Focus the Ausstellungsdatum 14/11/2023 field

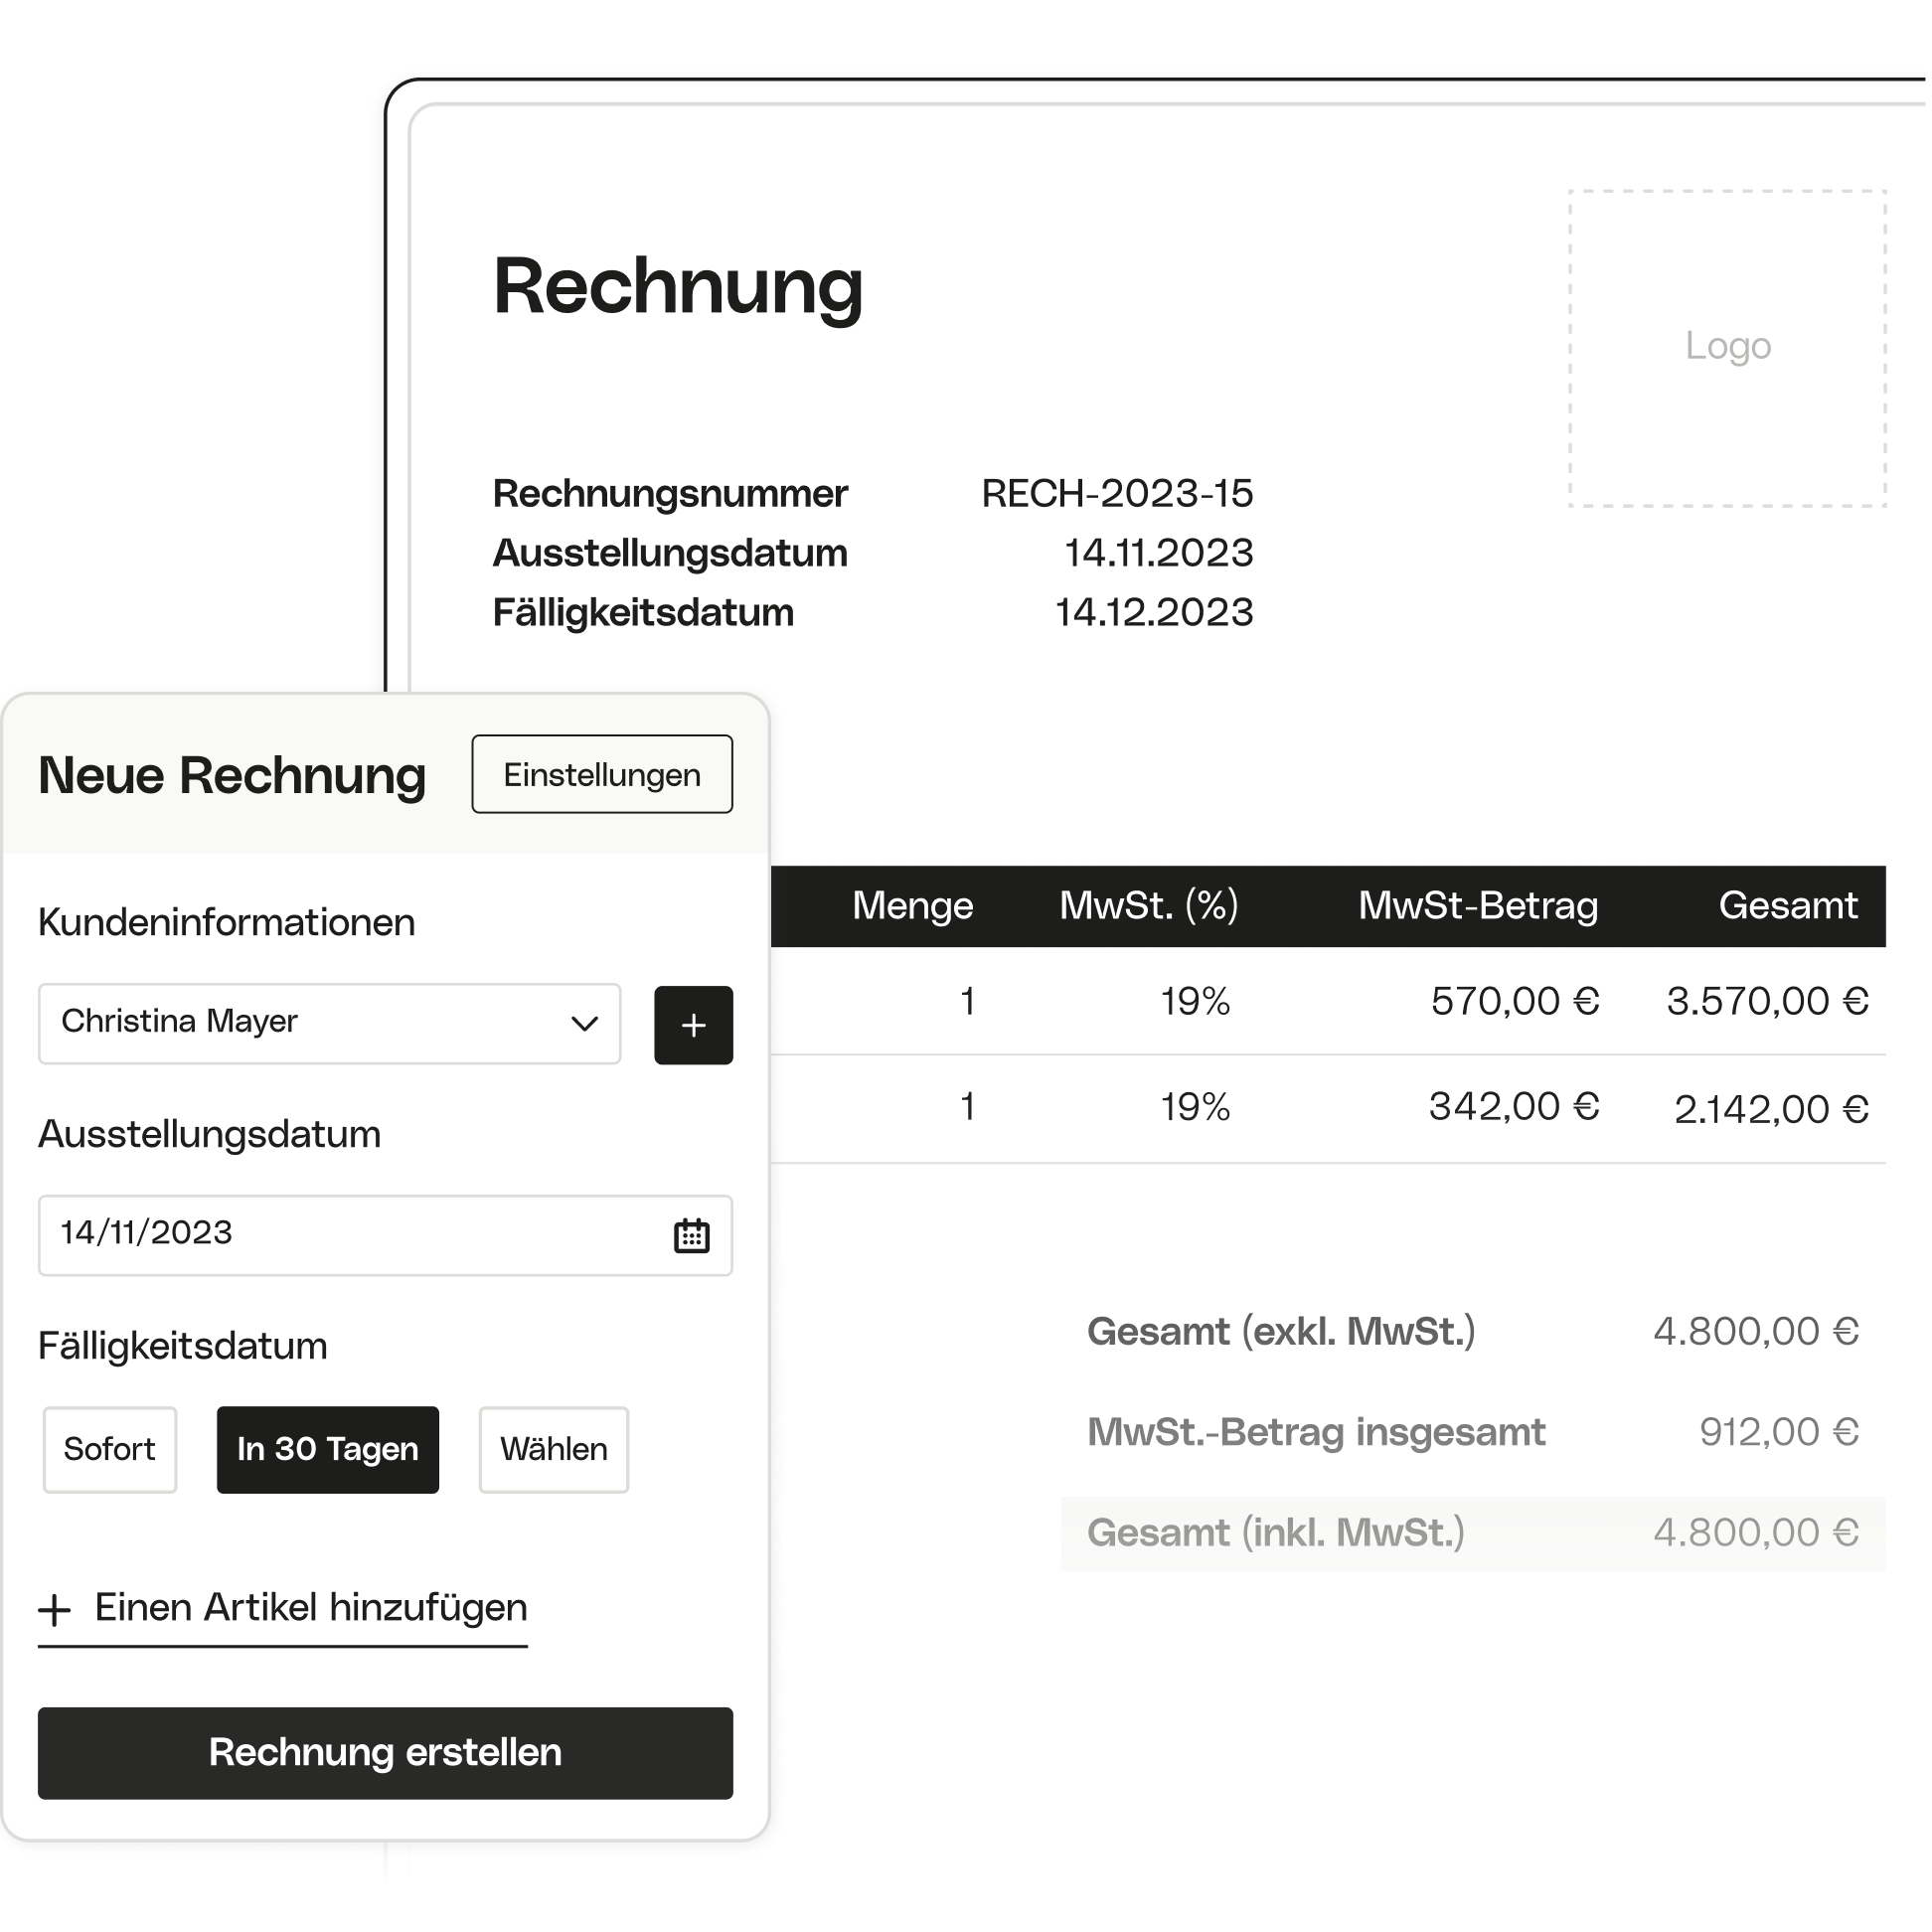[385, 1234]
